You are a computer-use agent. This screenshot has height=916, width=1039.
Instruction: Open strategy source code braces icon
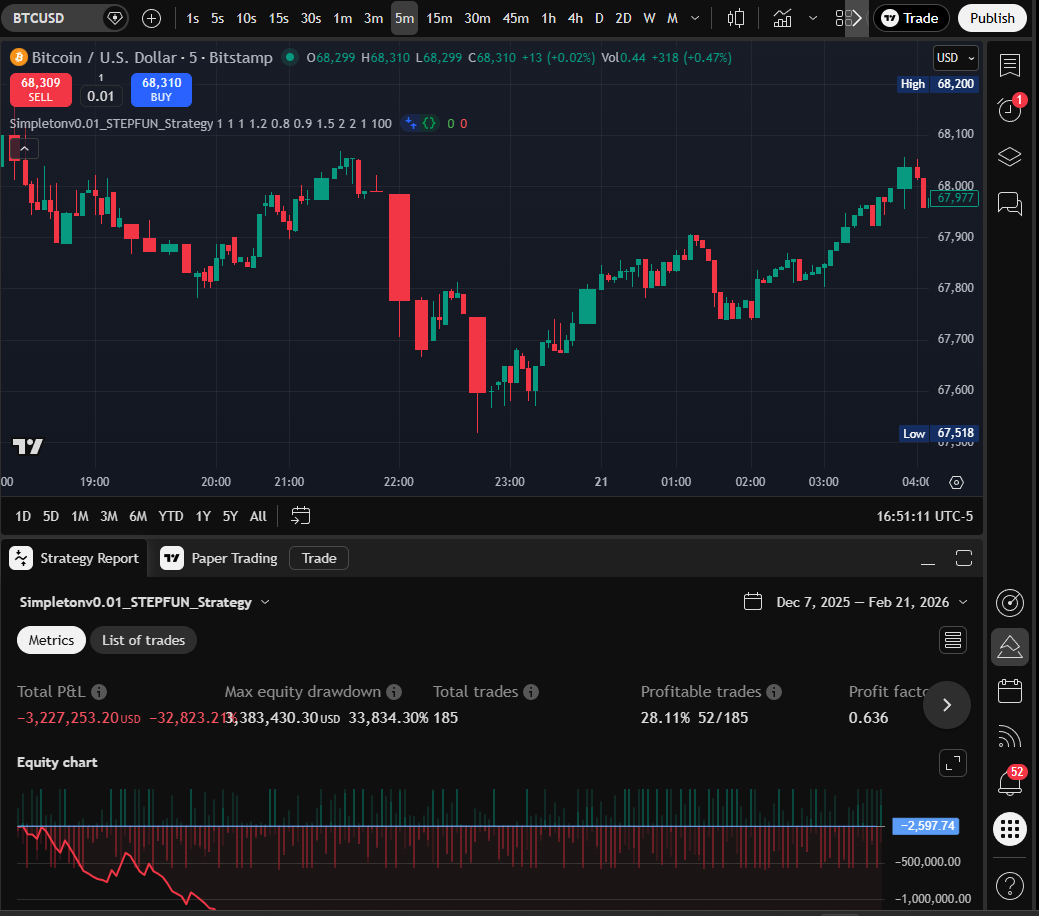pos(429,123)
